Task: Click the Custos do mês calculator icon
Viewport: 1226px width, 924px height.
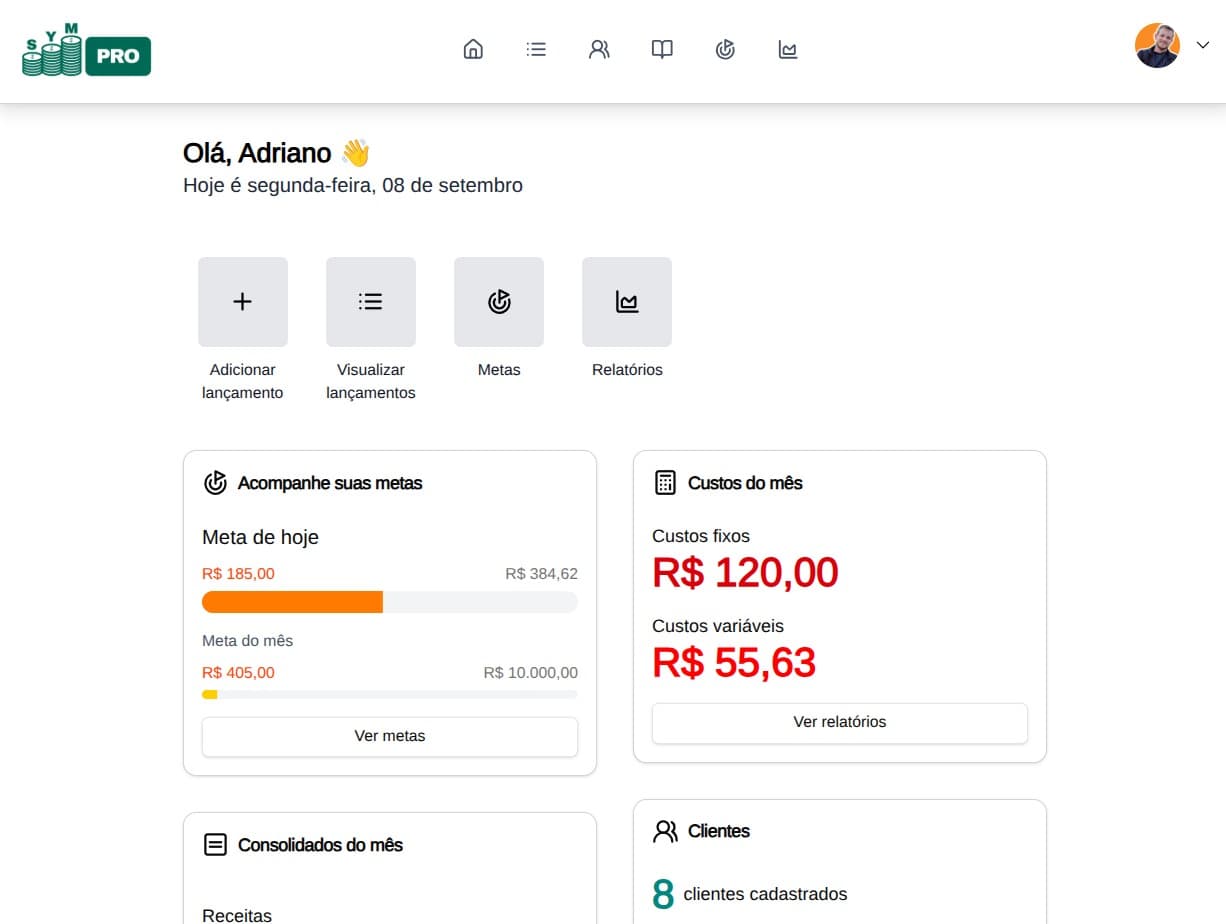Action: pos(665,483)
